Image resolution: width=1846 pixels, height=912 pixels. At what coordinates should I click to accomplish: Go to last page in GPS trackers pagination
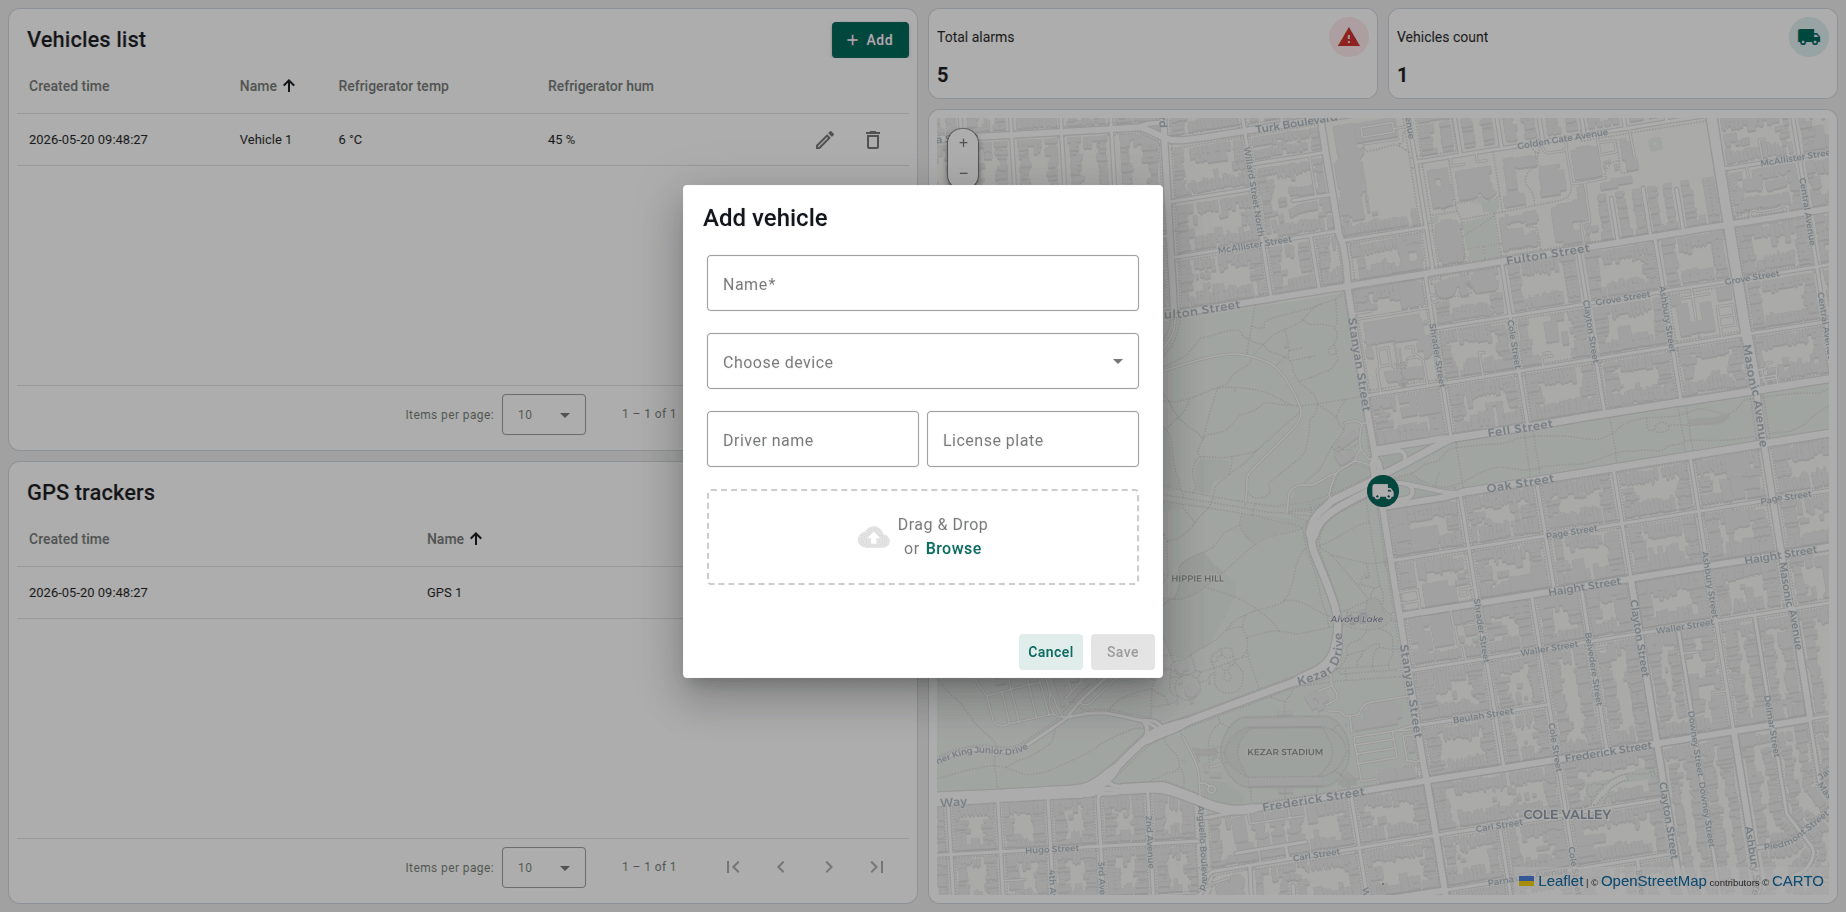(x=877, y=867)
